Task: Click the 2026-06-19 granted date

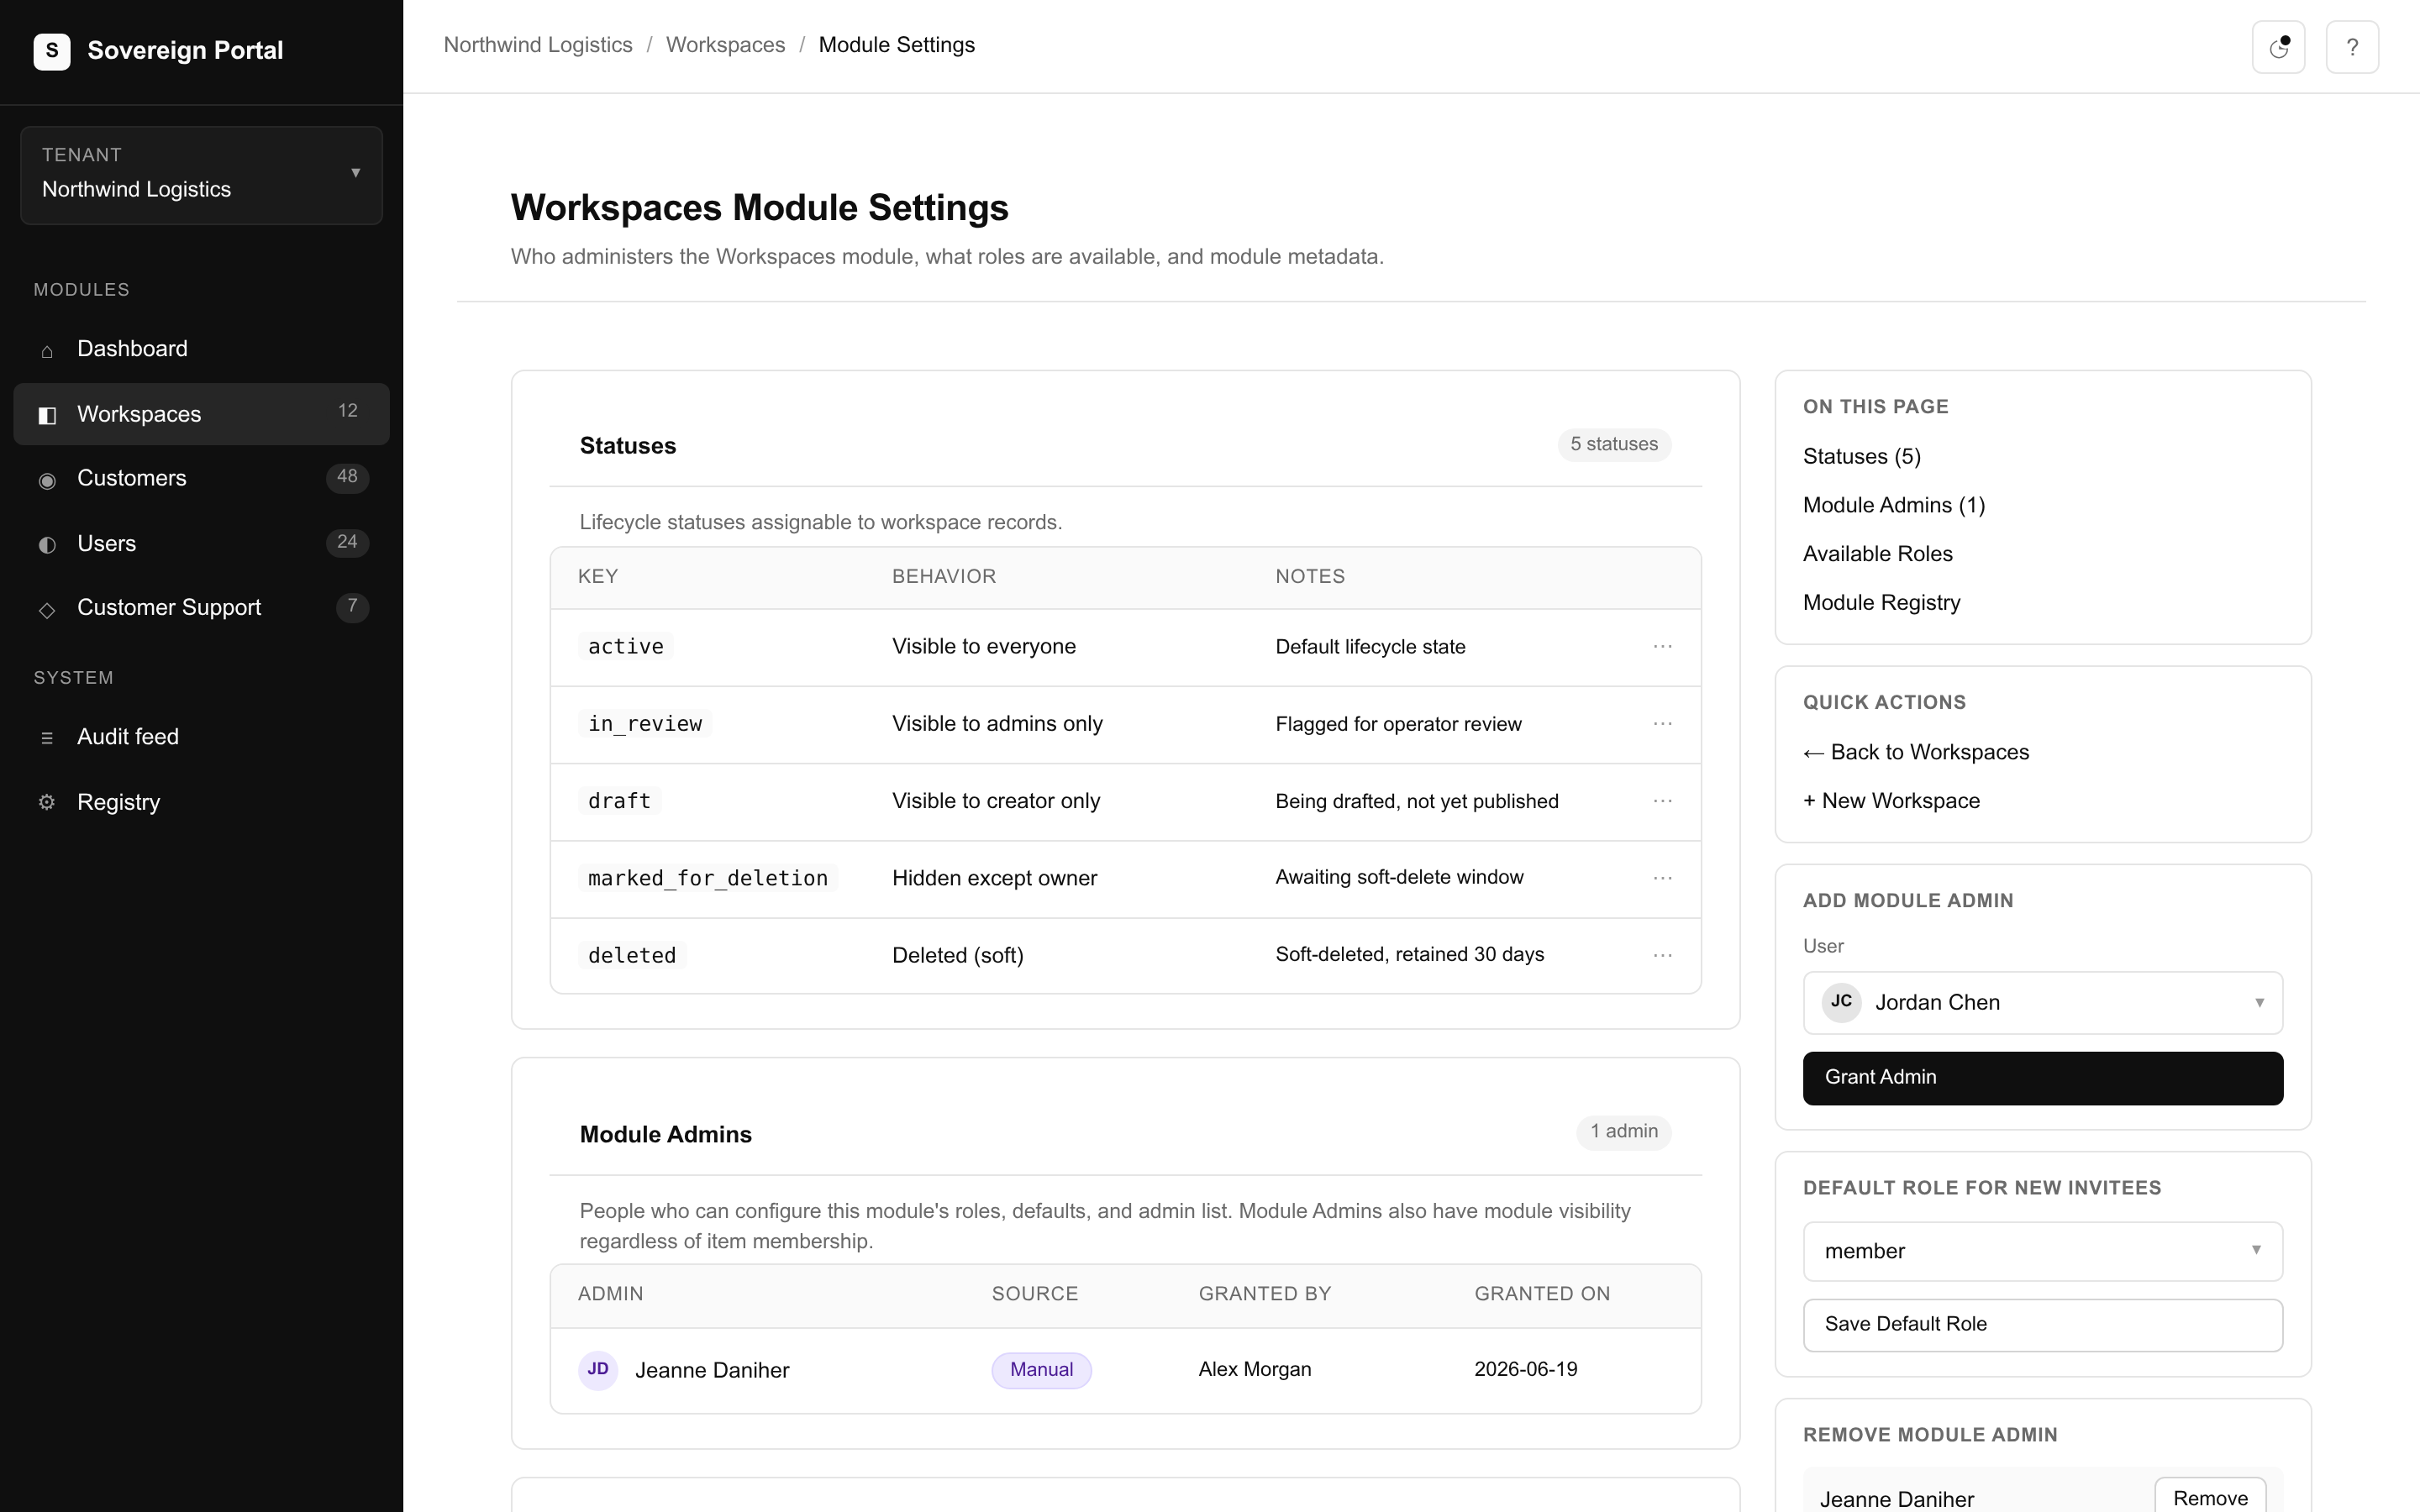Action: point(1525,1370)
